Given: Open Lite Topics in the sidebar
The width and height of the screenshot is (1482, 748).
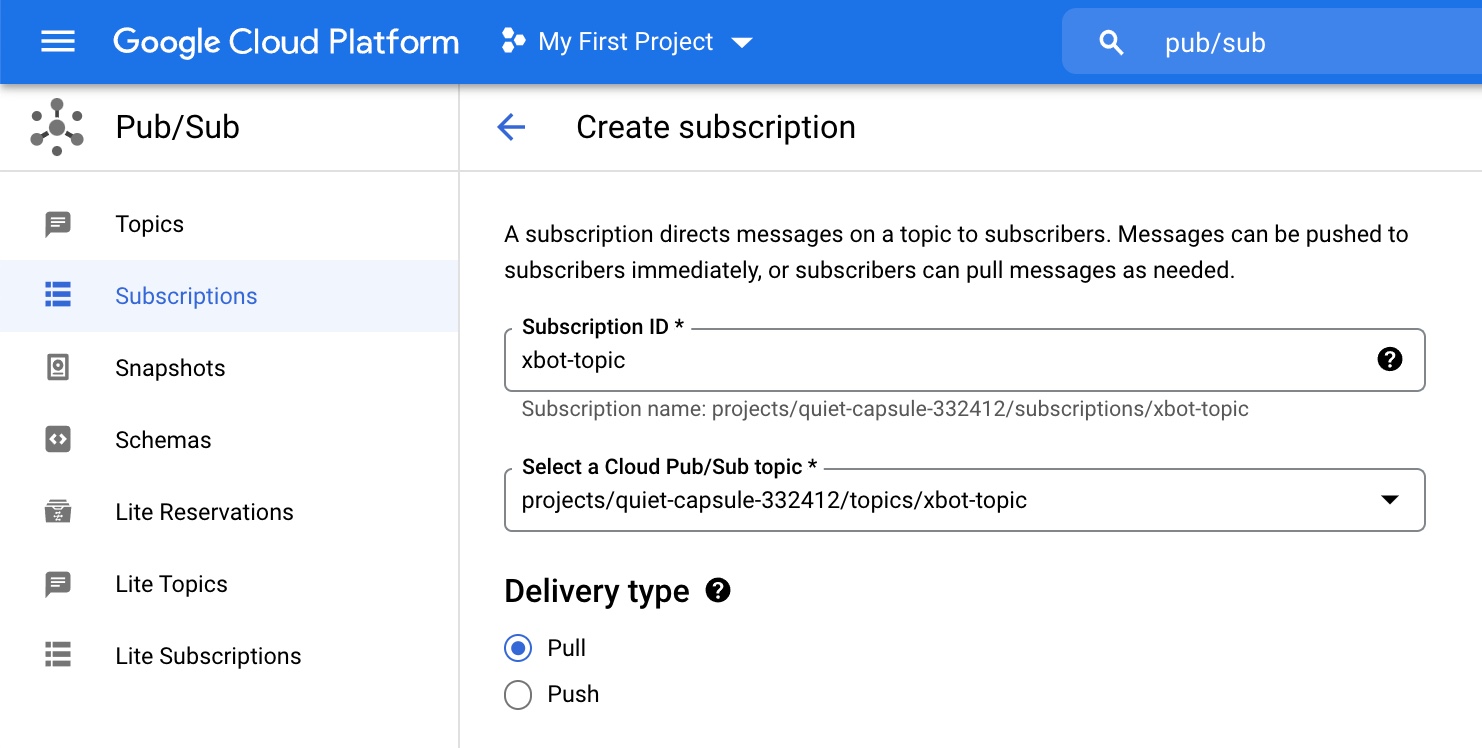Looking at the screenshot, I should (229, 584).
